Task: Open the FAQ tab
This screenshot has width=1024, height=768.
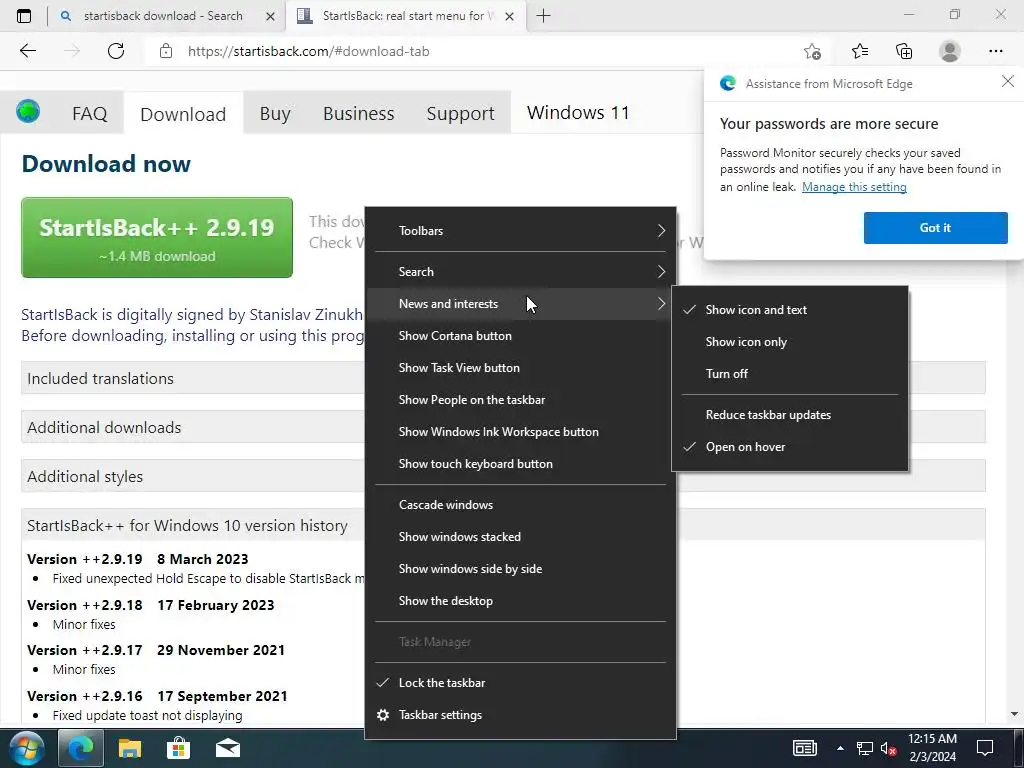Action: tap(89, 114)
